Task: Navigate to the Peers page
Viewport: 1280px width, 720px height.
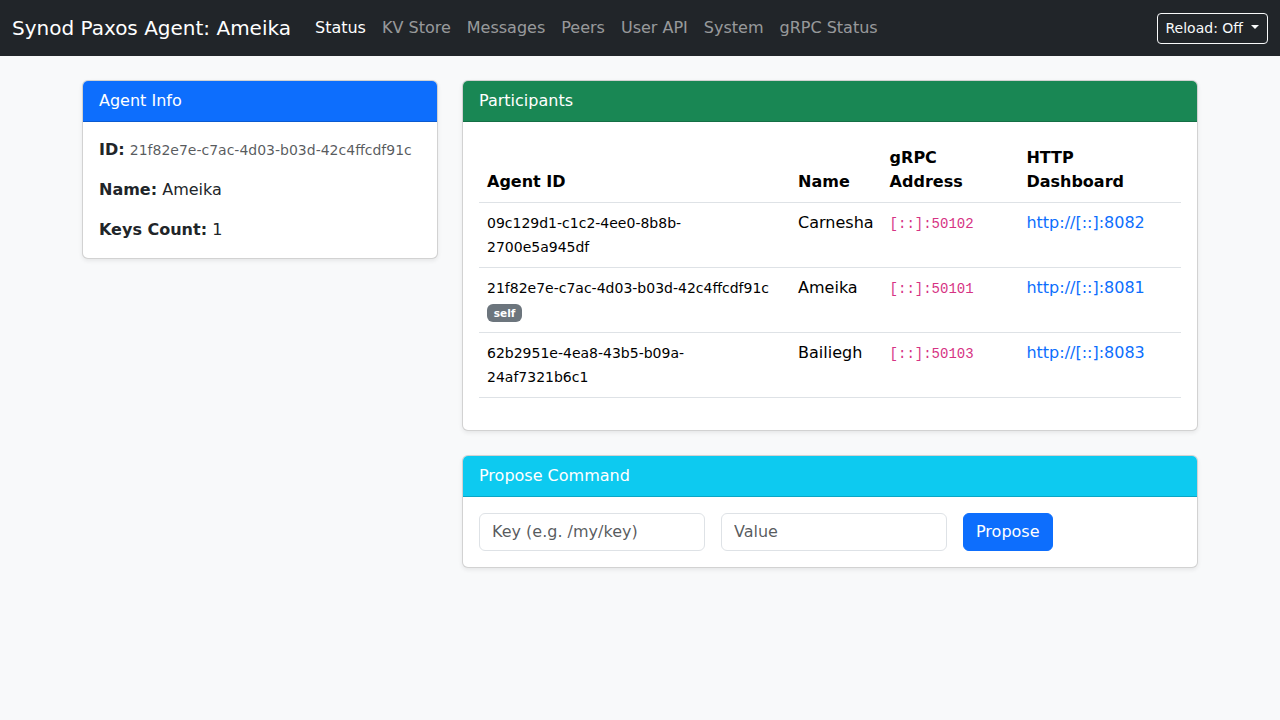Action: 582,28
